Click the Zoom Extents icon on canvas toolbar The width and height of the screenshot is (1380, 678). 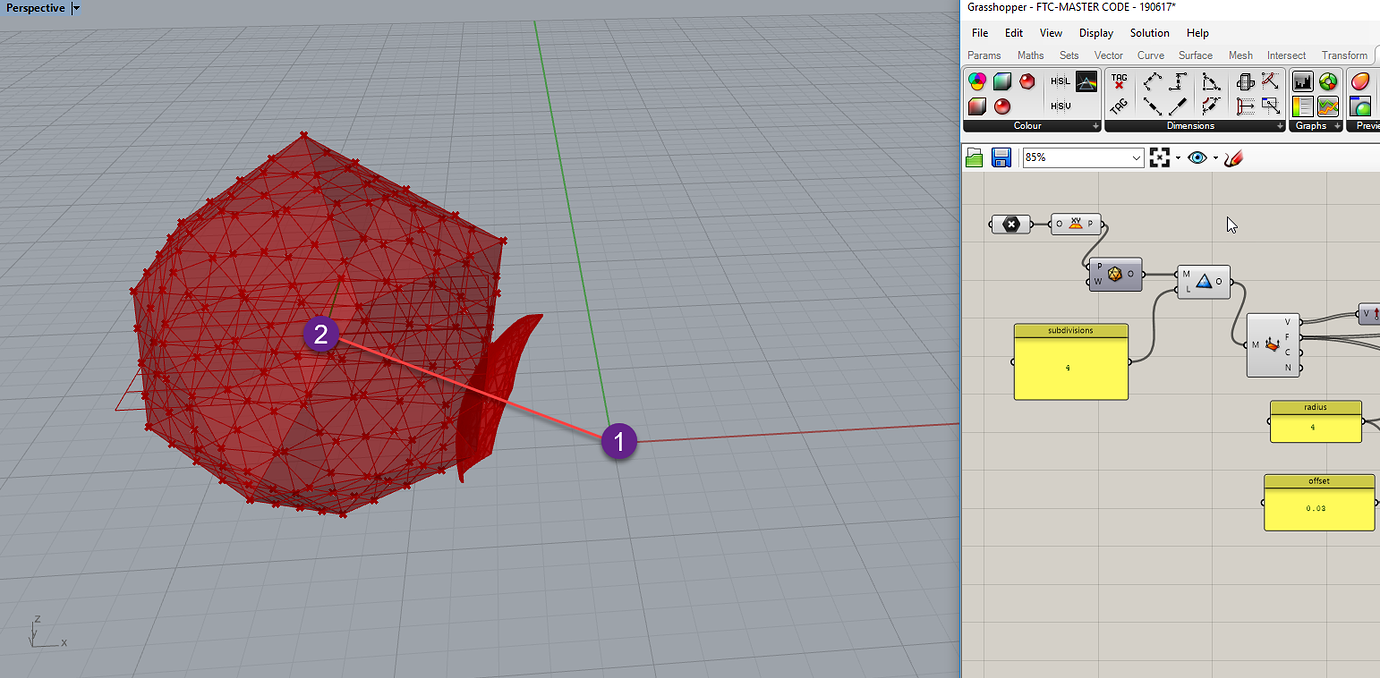point(1160,157)
